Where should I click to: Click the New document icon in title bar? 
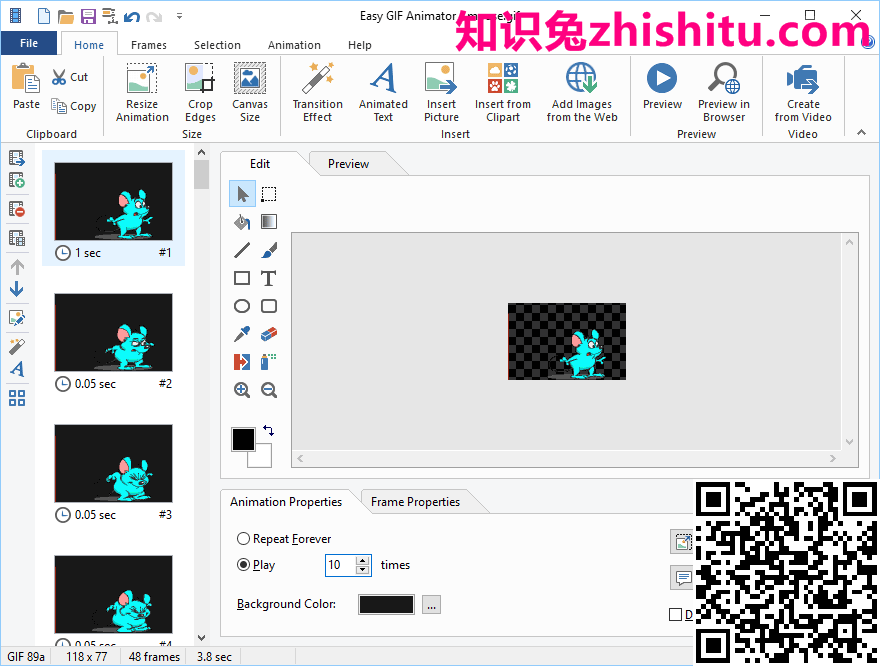pyautogui.click(x=44, y=16)
